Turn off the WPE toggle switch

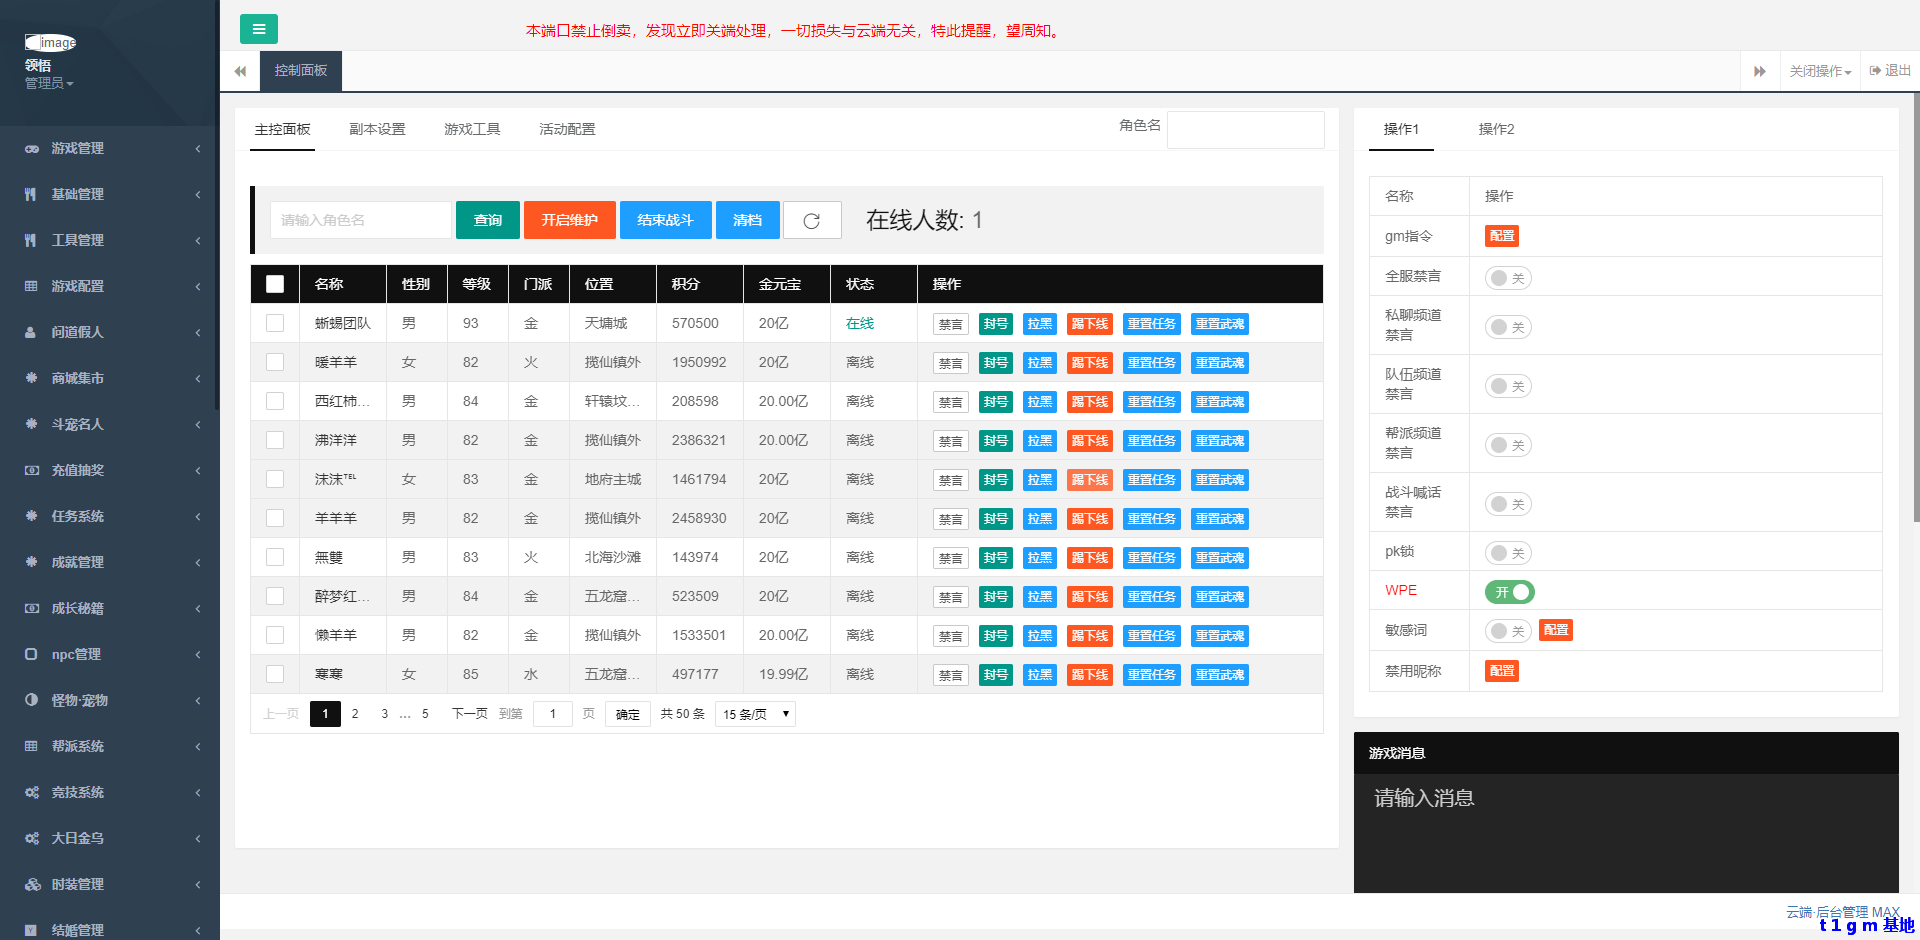(1509, 592)
